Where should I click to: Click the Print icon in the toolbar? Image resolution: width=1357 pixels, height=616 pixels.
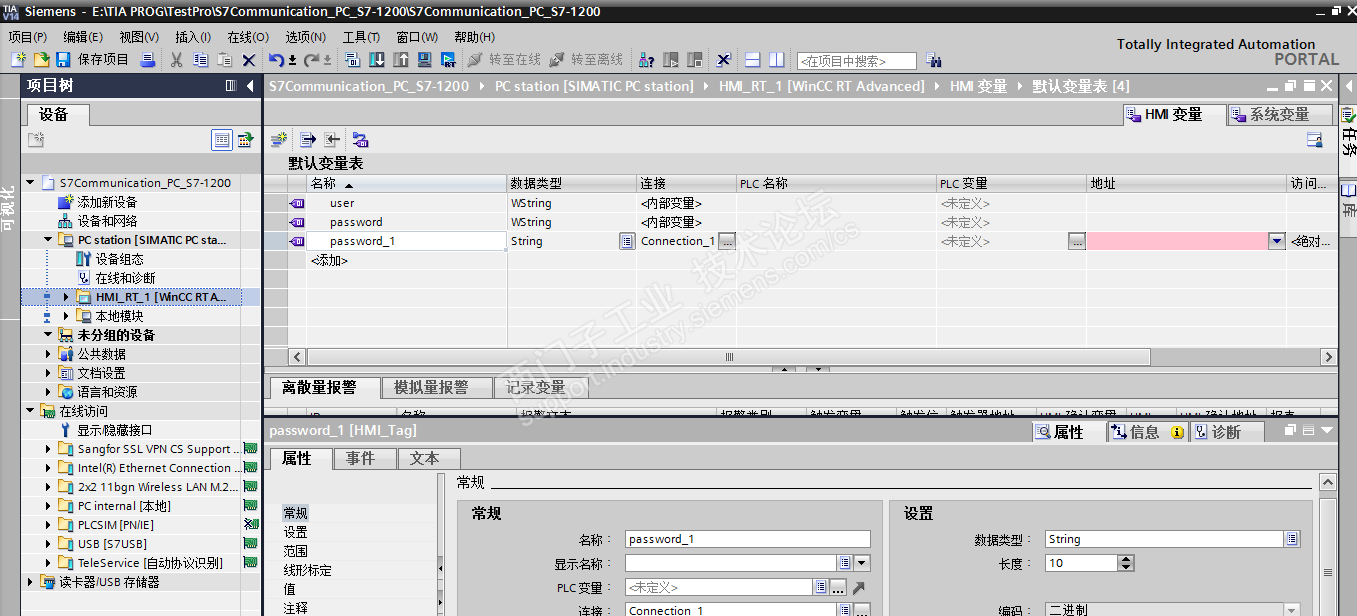(147, 60)
